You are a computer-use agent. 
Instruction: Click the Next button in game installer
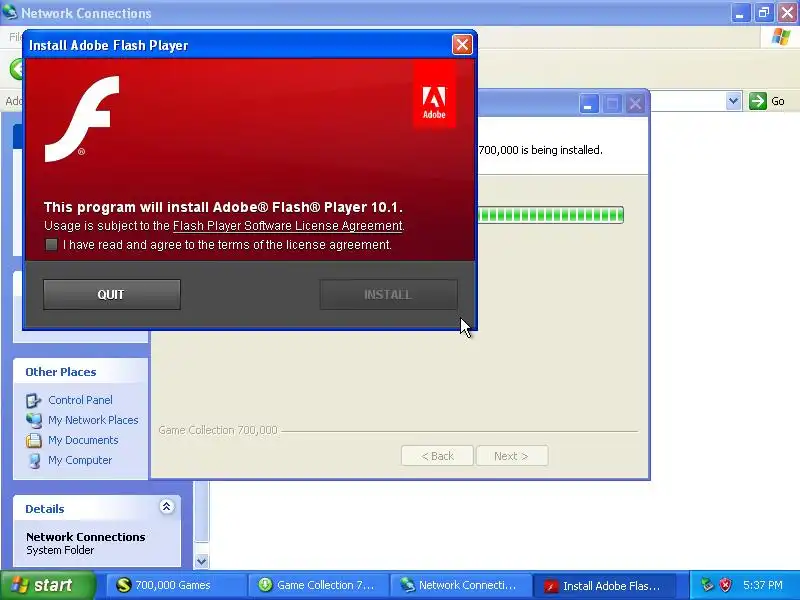512,456
